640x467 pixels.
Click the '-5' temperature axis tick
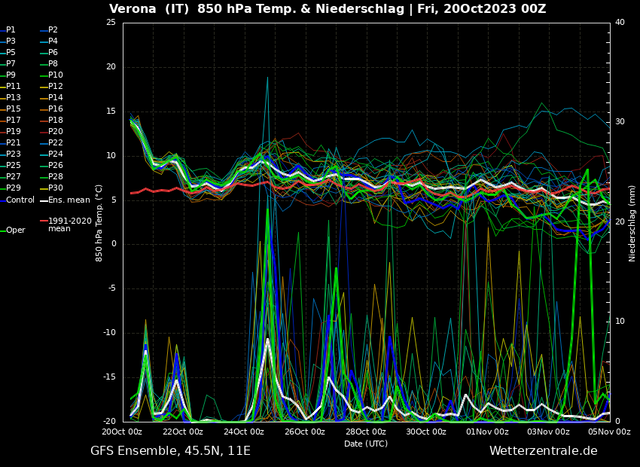click(111, 289)
